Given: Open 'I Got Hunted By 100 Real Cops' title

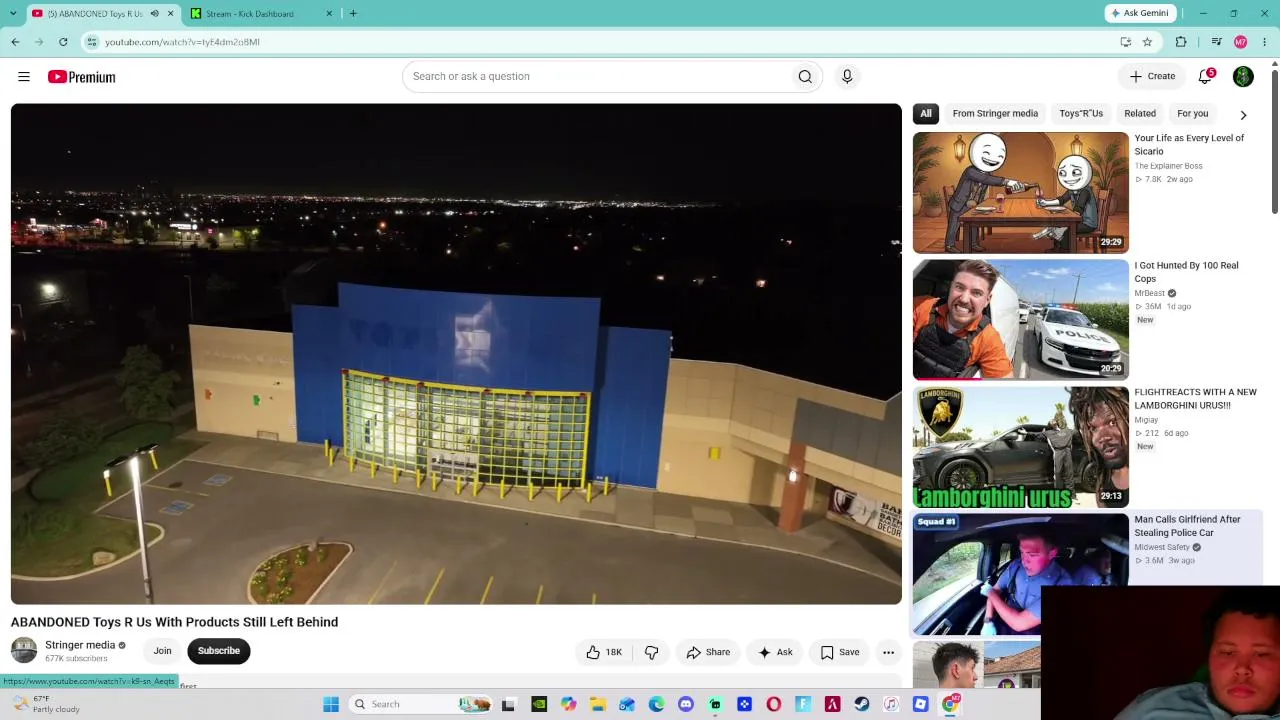Looking at the screenshot, I should [1187, 272].
